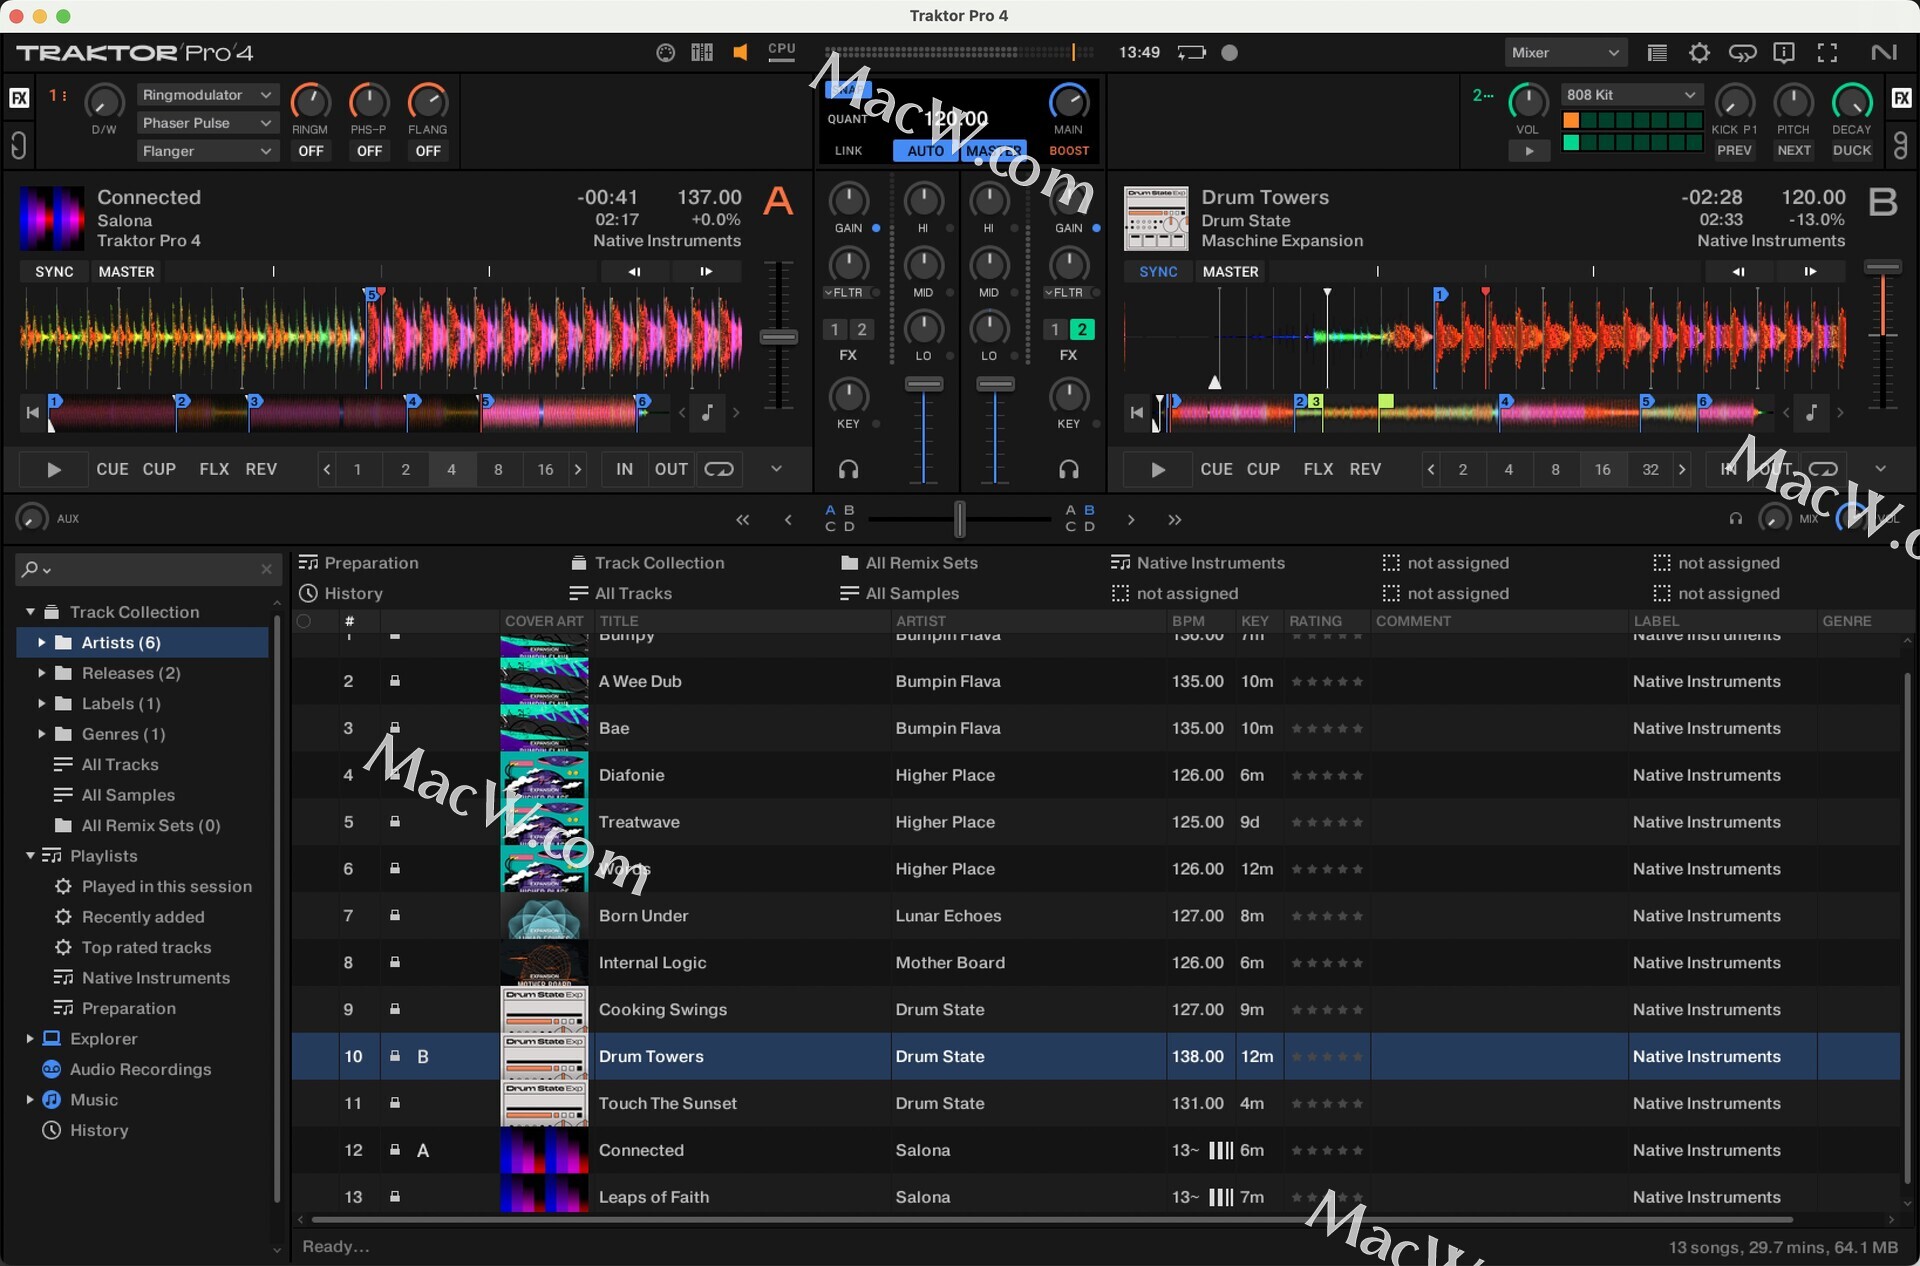Click the orange speaker audio indicator
1920x1266 pixels.
coord(741,53)
